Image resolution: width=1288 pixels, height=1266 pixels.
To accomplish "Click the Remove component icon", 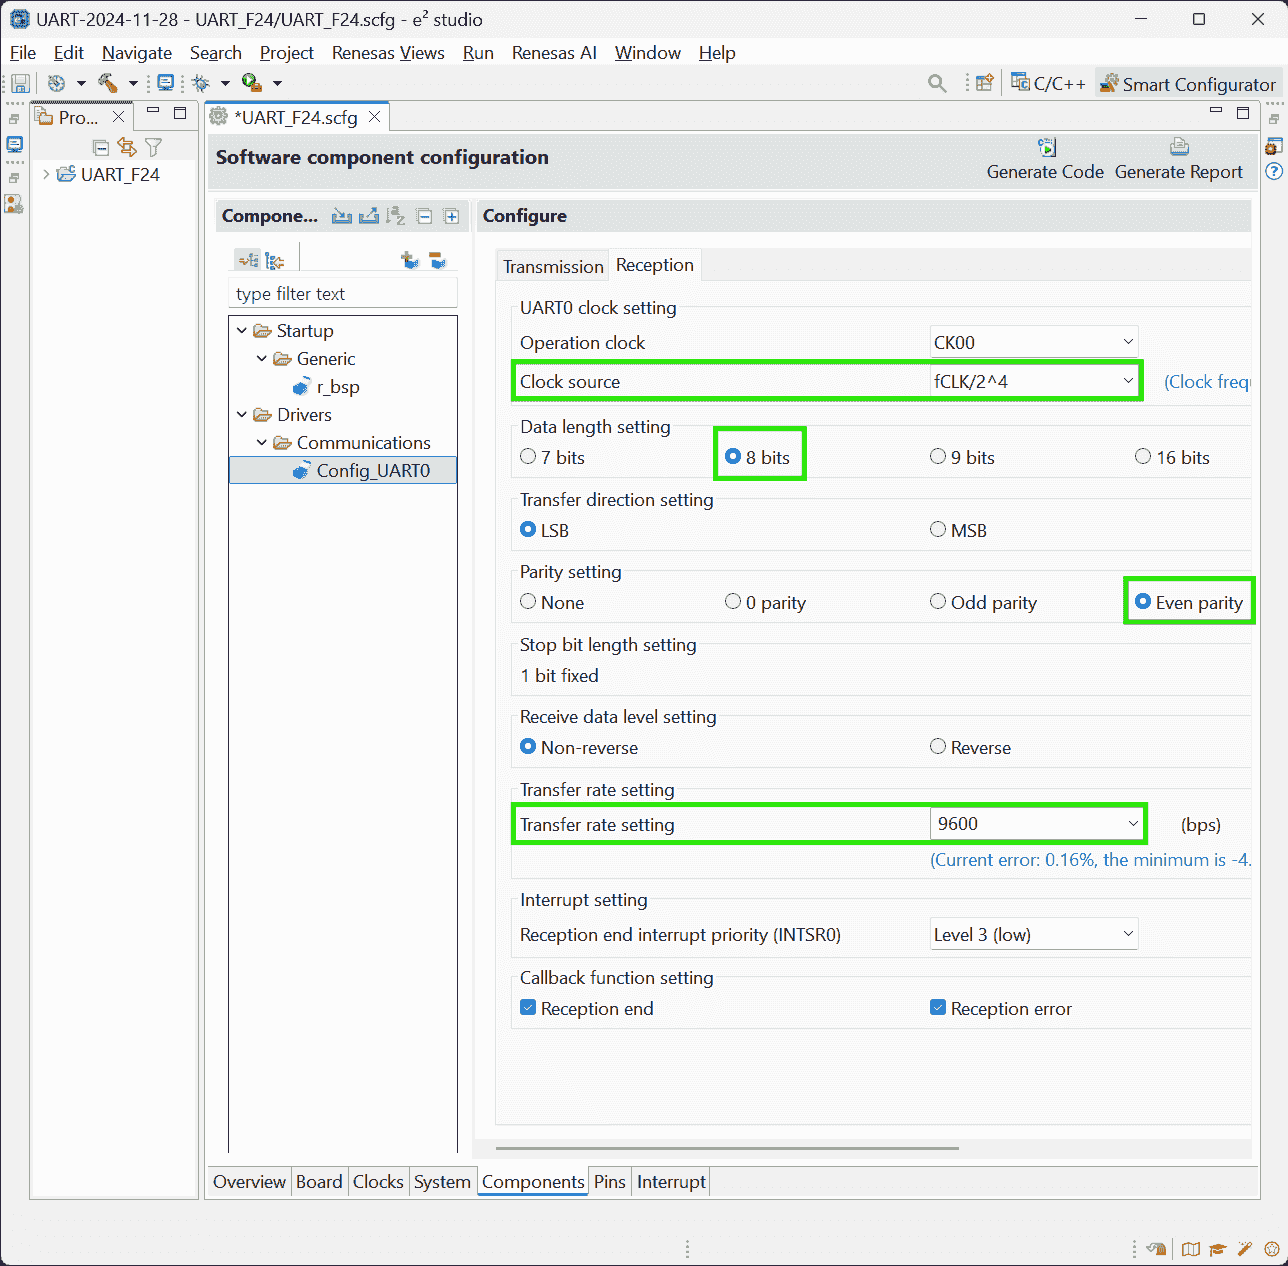I will click(437, 260).
